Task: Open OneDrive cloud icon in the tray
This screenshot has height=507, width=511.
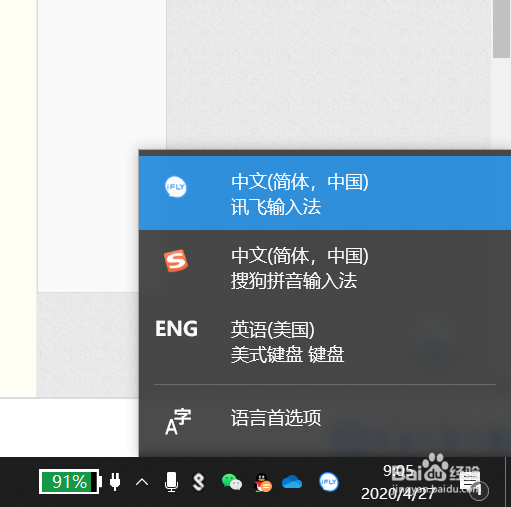Action: tap(292, 482)
